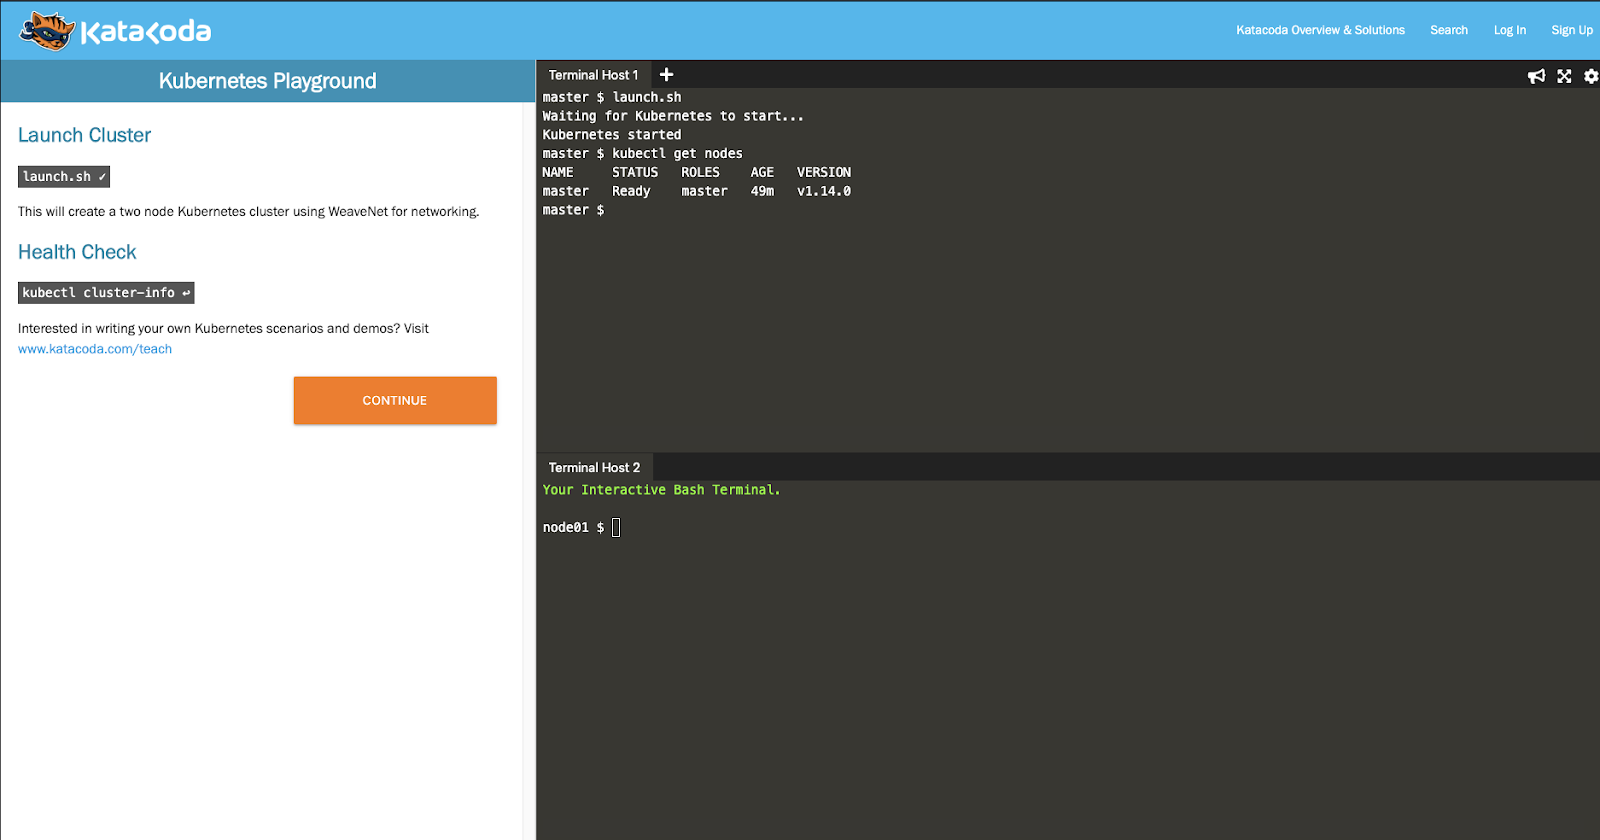
Task: Open Search in top navigation
Action: [1449, 30]
